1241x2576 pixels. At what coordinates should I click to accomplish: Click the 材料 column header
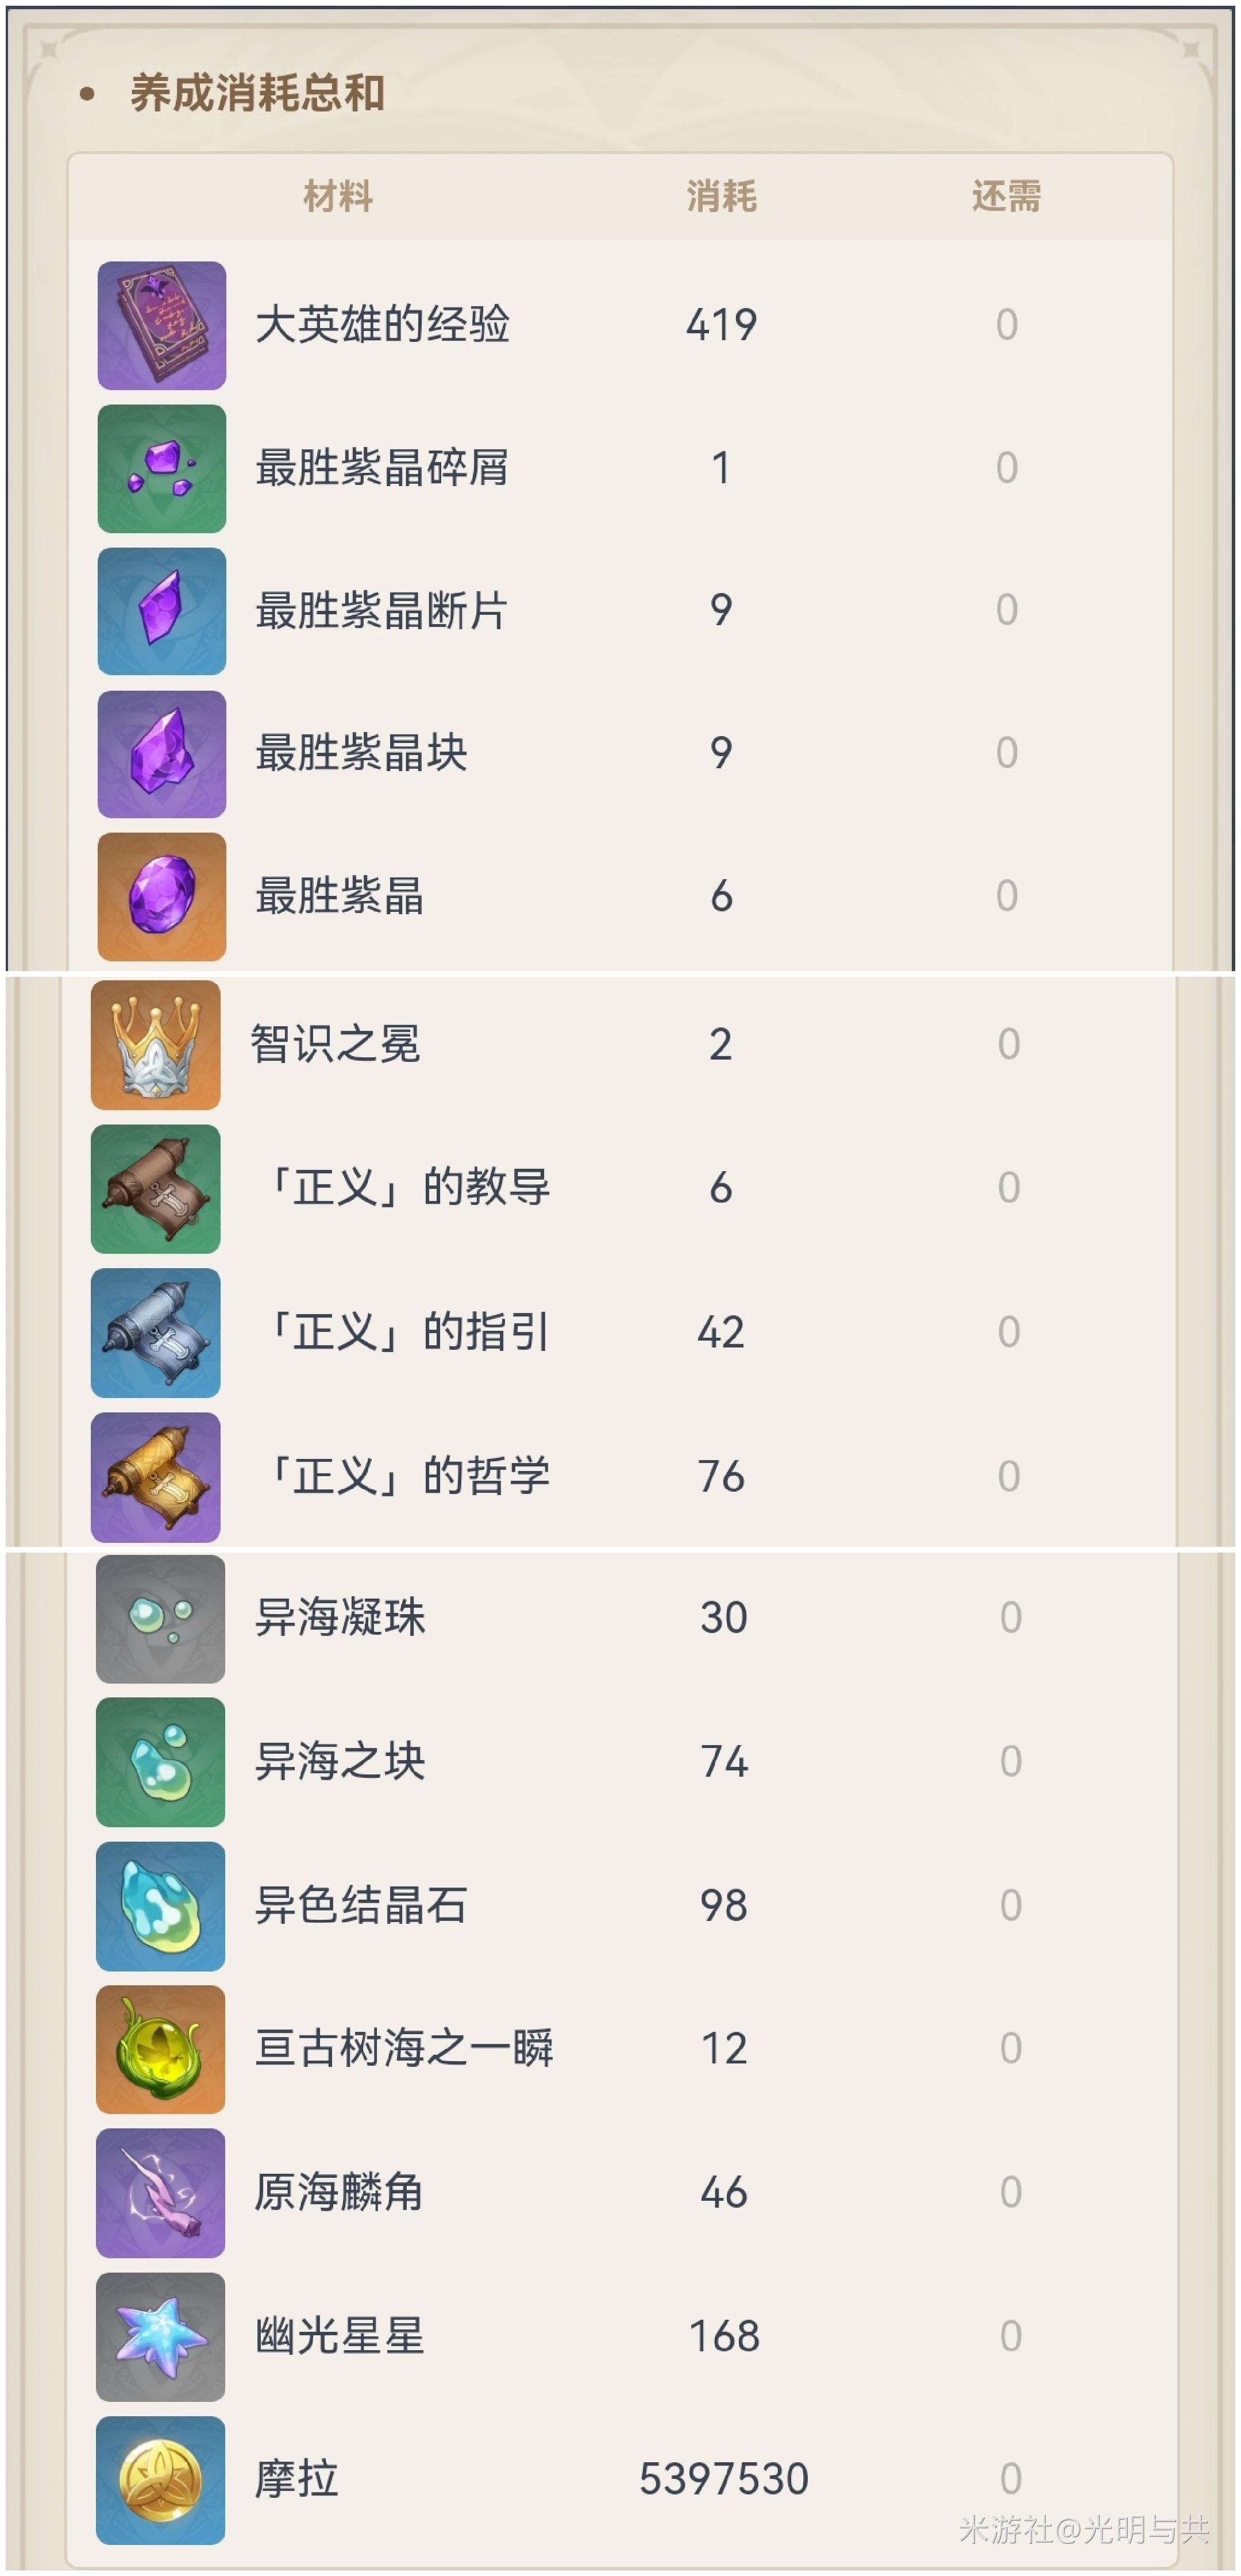pyautogui.click(x=338, y=196)
